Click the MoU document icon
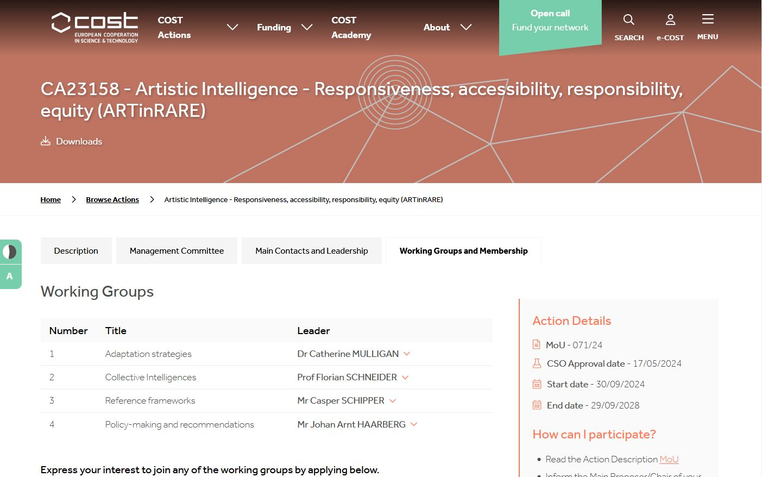Screen dimensions: 762x477 [x=537, y=344]
